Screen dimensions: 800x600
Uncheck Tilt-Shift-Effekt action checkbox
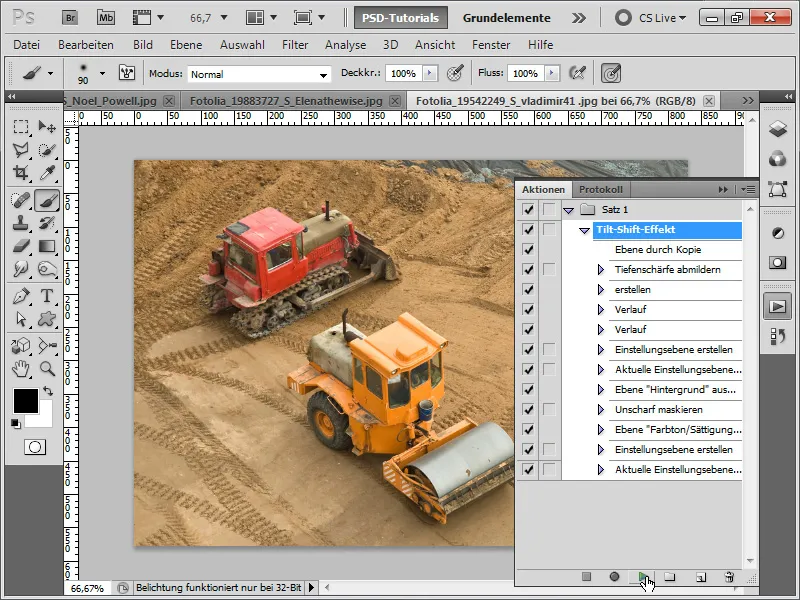pyautogui.click(x=528, y=230)
